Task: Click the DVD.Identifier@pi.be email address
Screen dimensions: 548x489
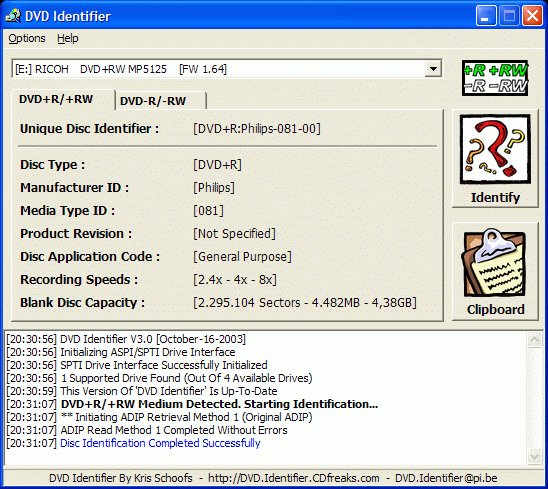Action: click(x=446, y=478)
